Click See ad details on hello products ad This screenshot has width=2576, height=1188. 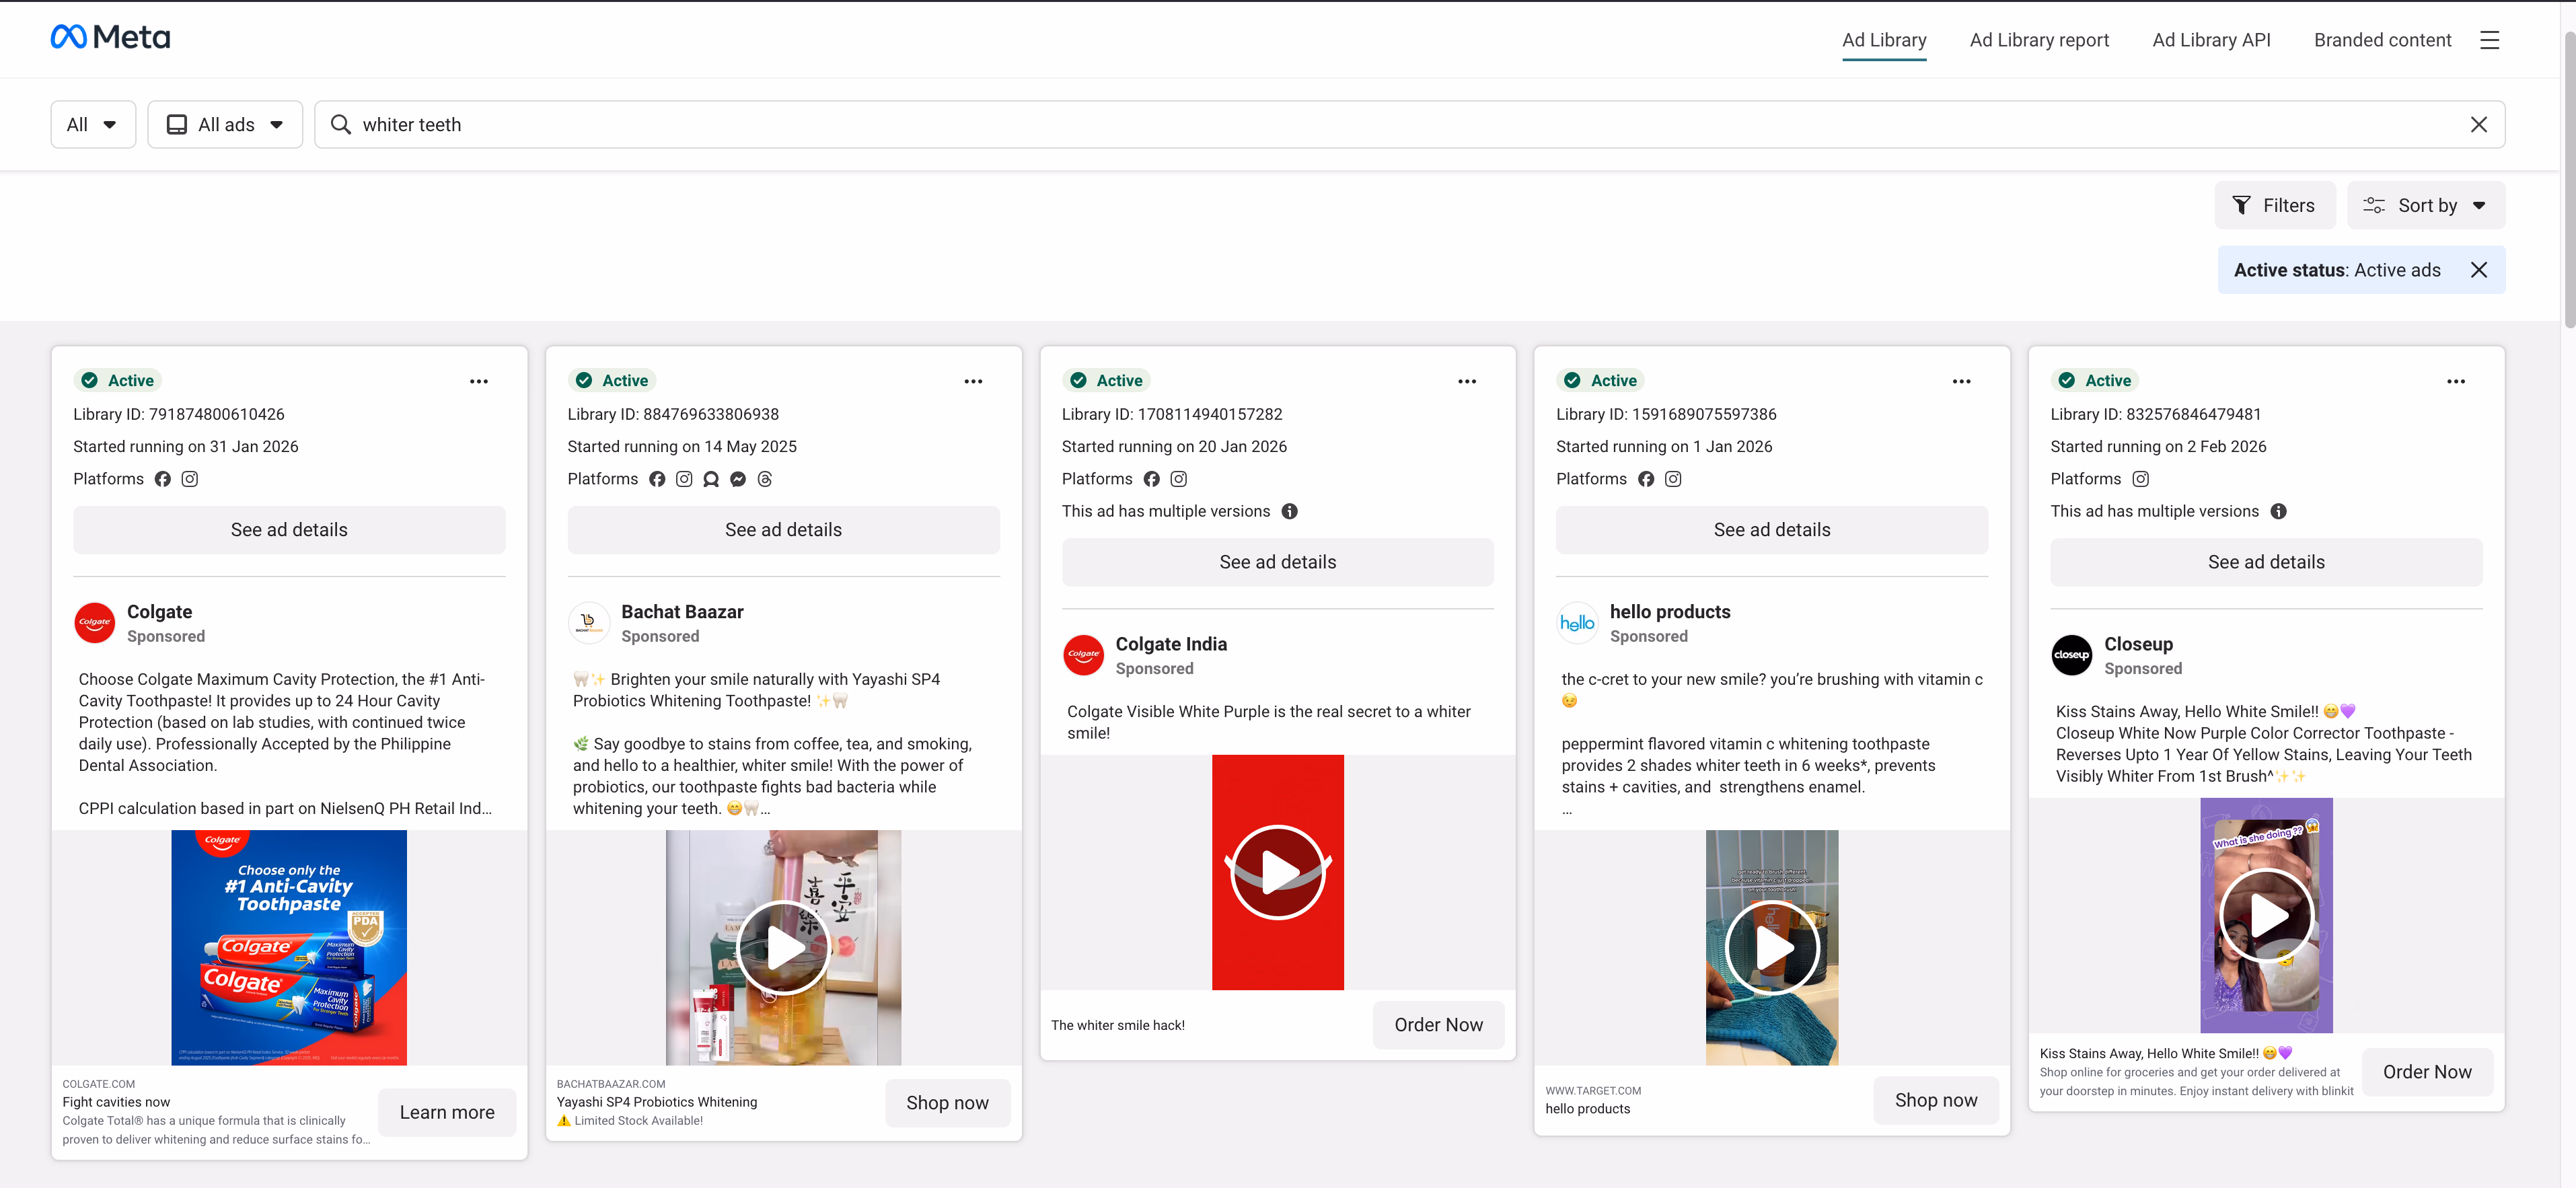1771,529
